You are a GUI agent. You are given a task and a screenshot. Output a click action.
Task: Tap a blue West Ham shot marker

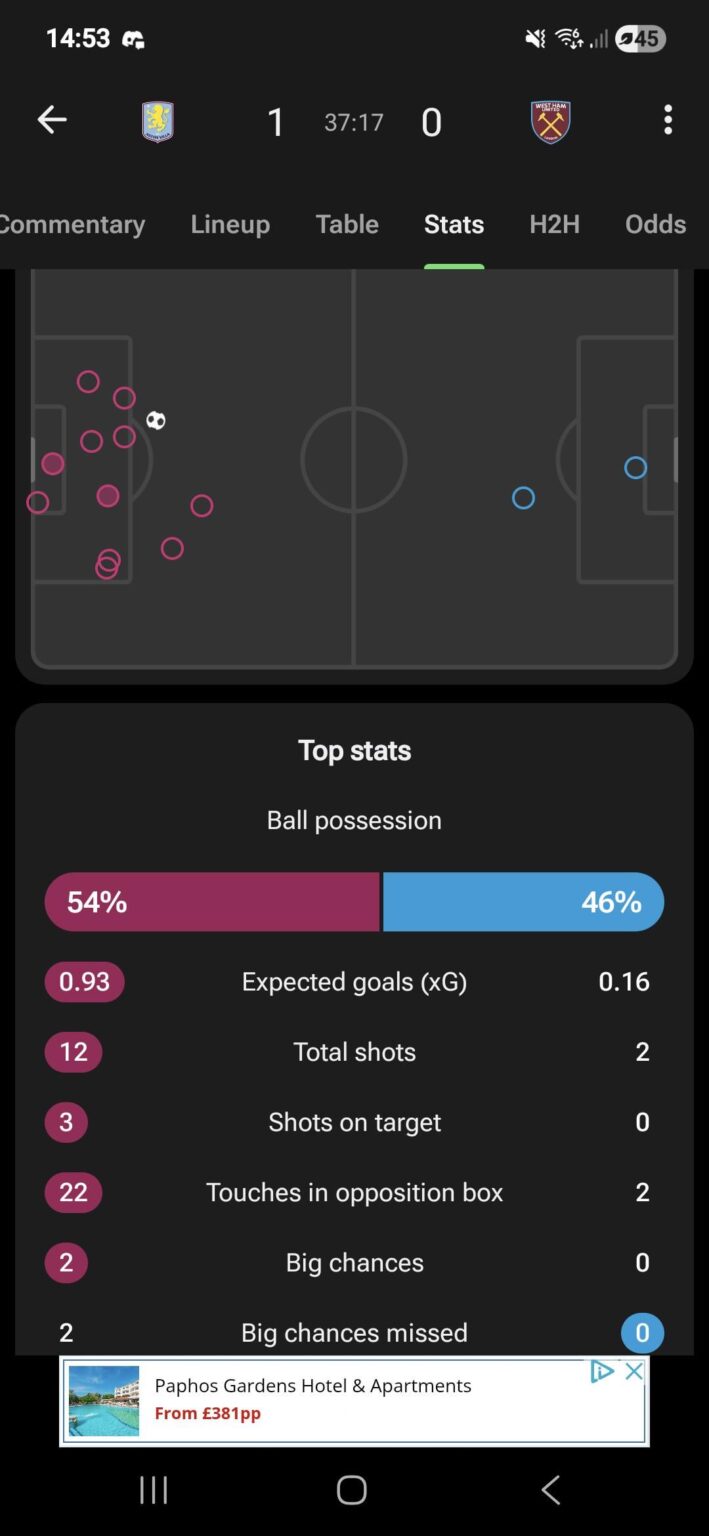[523, 498]
